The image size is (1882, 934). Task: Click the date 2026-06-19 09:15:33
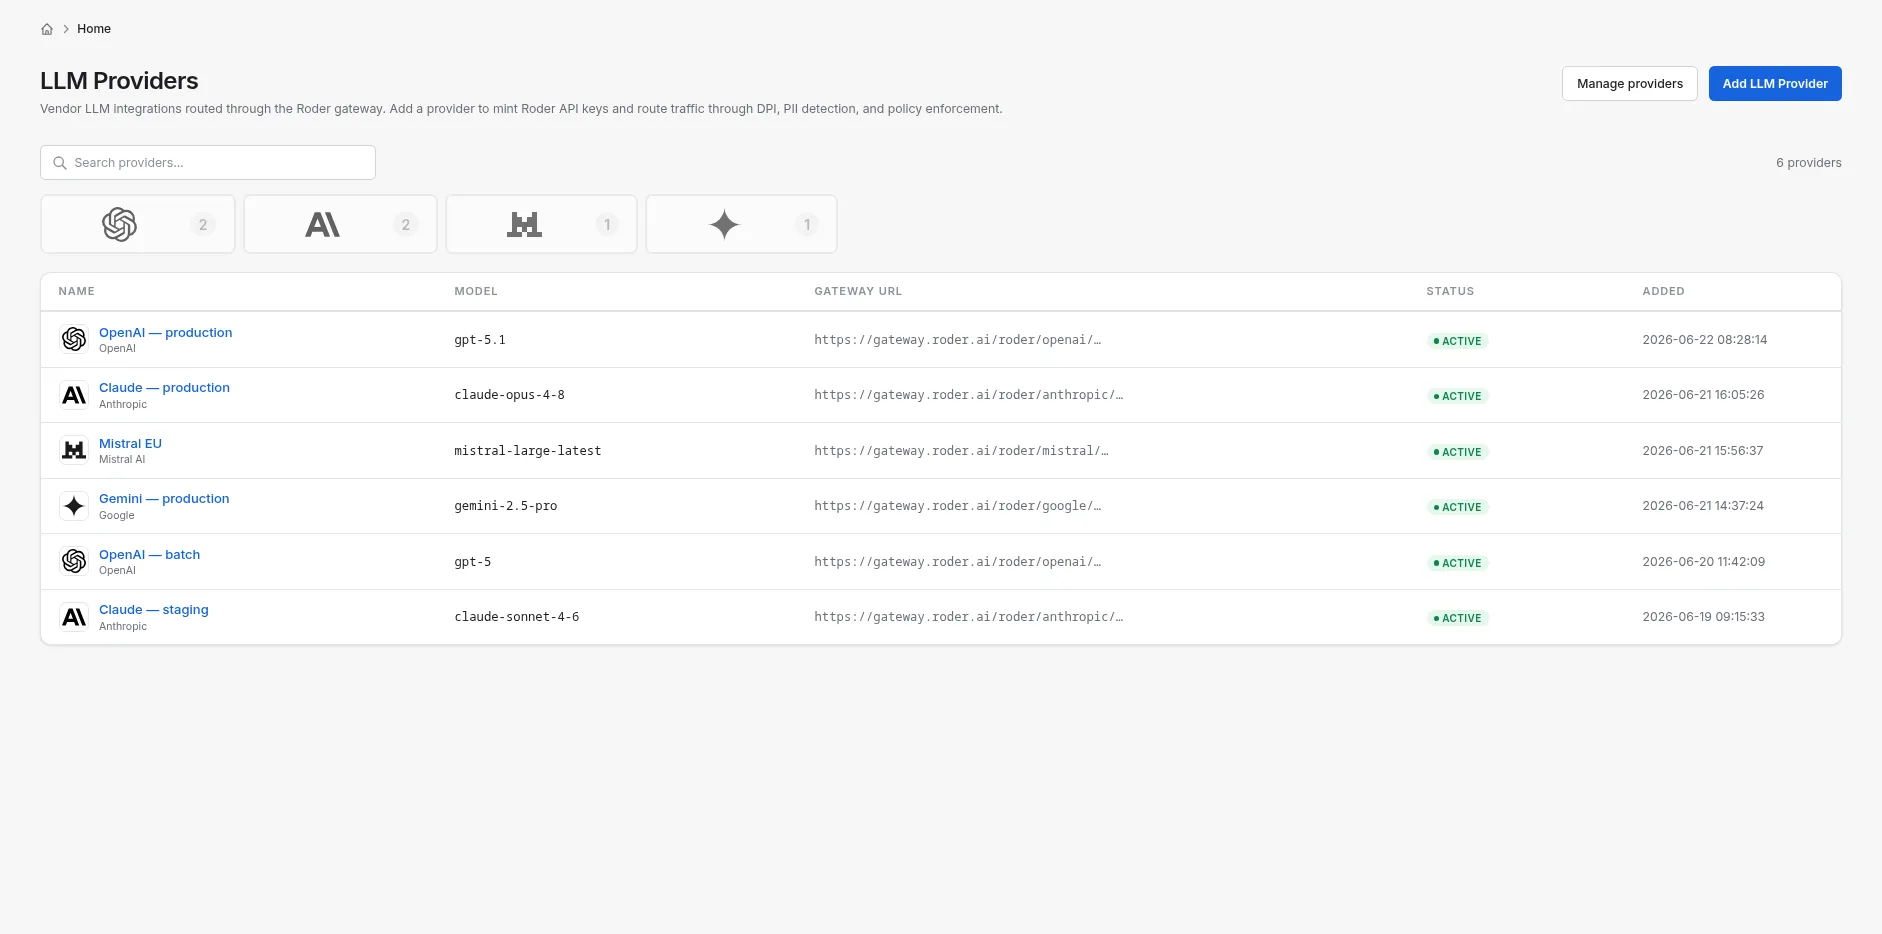[x=1703, y=617]
